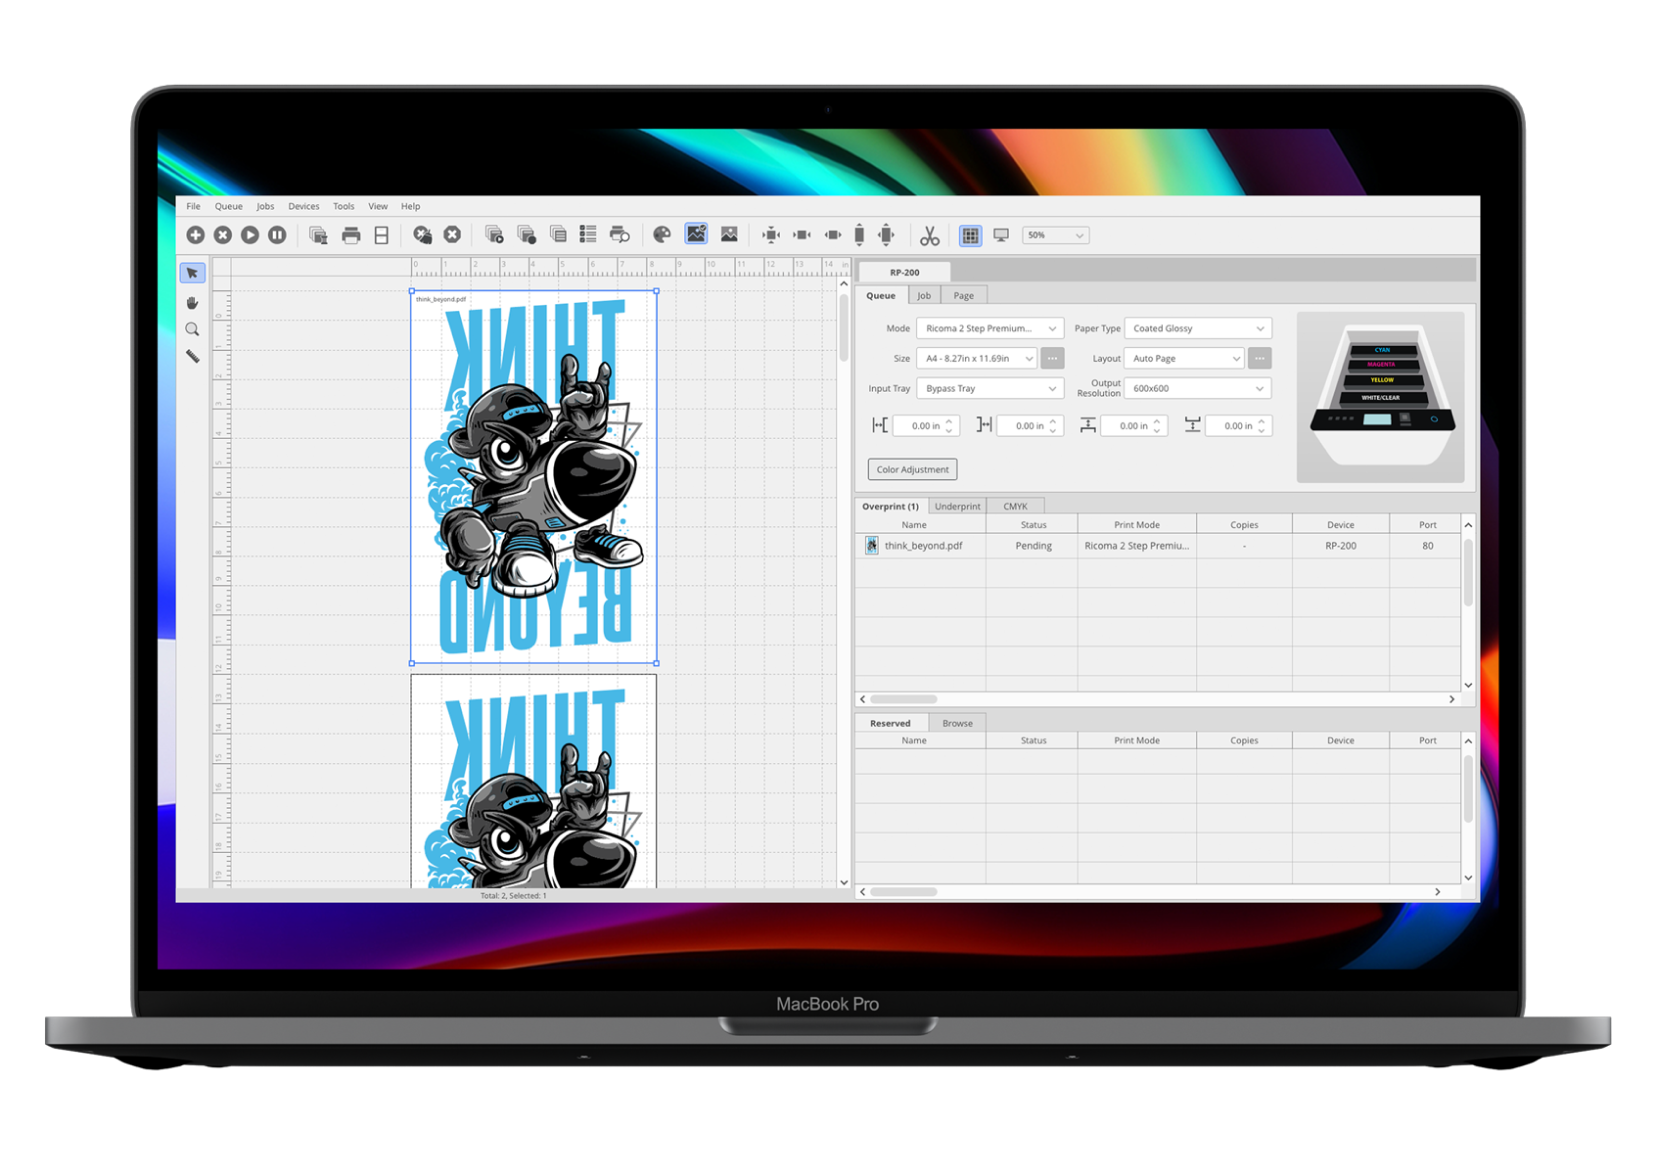The image size is (1656, 1158).
Task: Click the add job plus icon
Action: pos(195,235)
